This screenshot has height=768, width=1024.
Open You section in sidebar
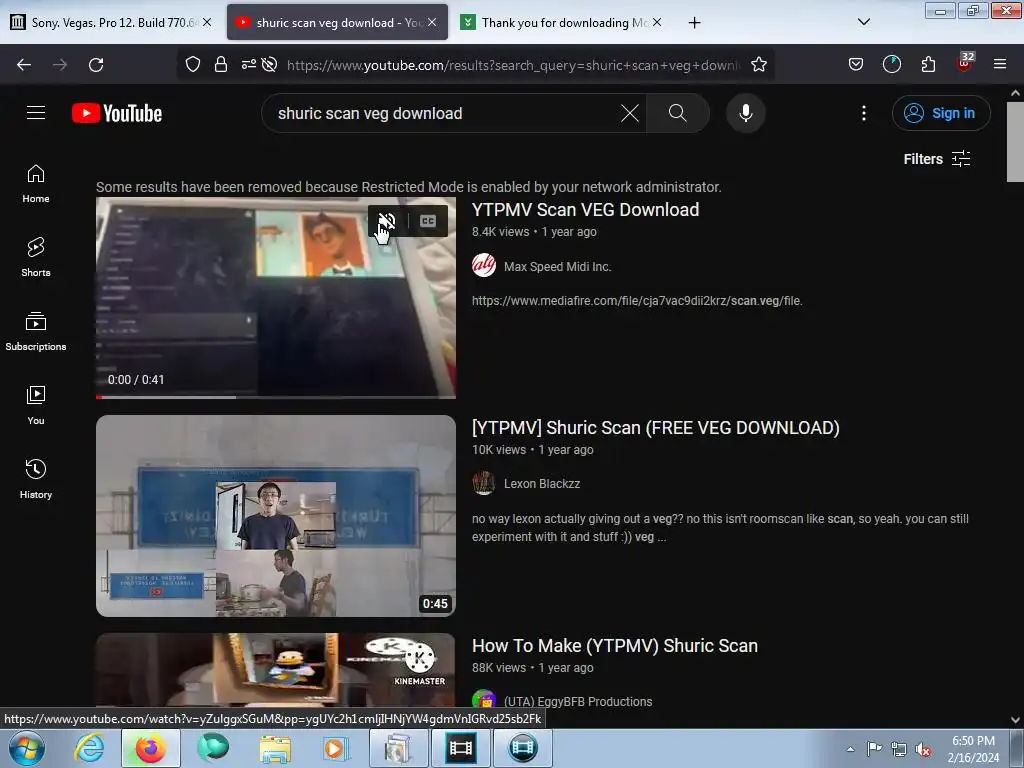(36, 405)
